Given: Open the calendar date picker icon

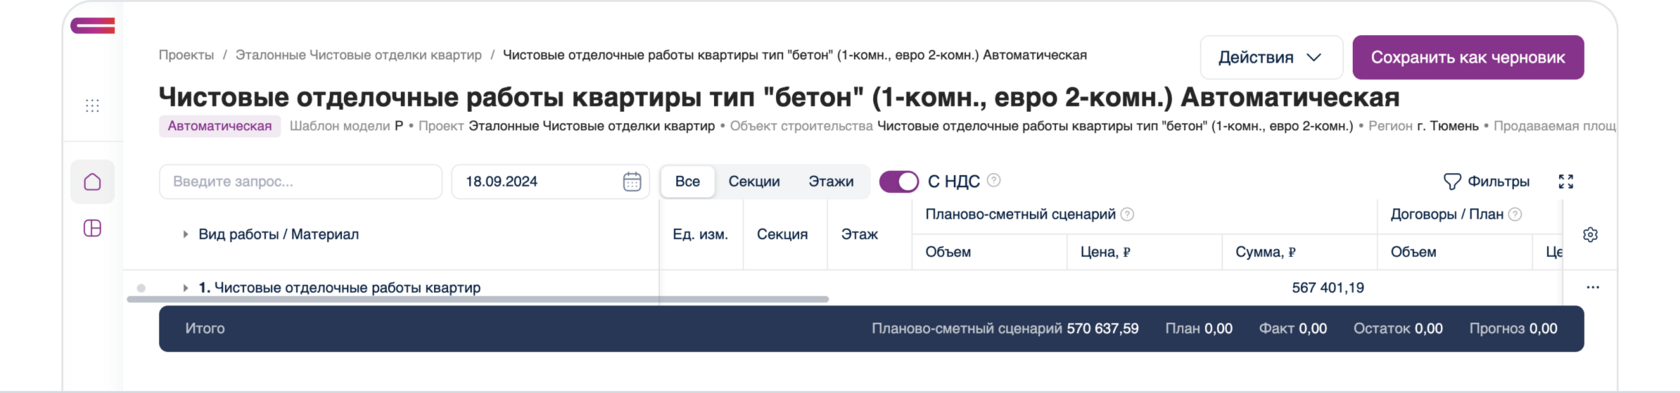Looking at the screenshot, I should (632, 182).
